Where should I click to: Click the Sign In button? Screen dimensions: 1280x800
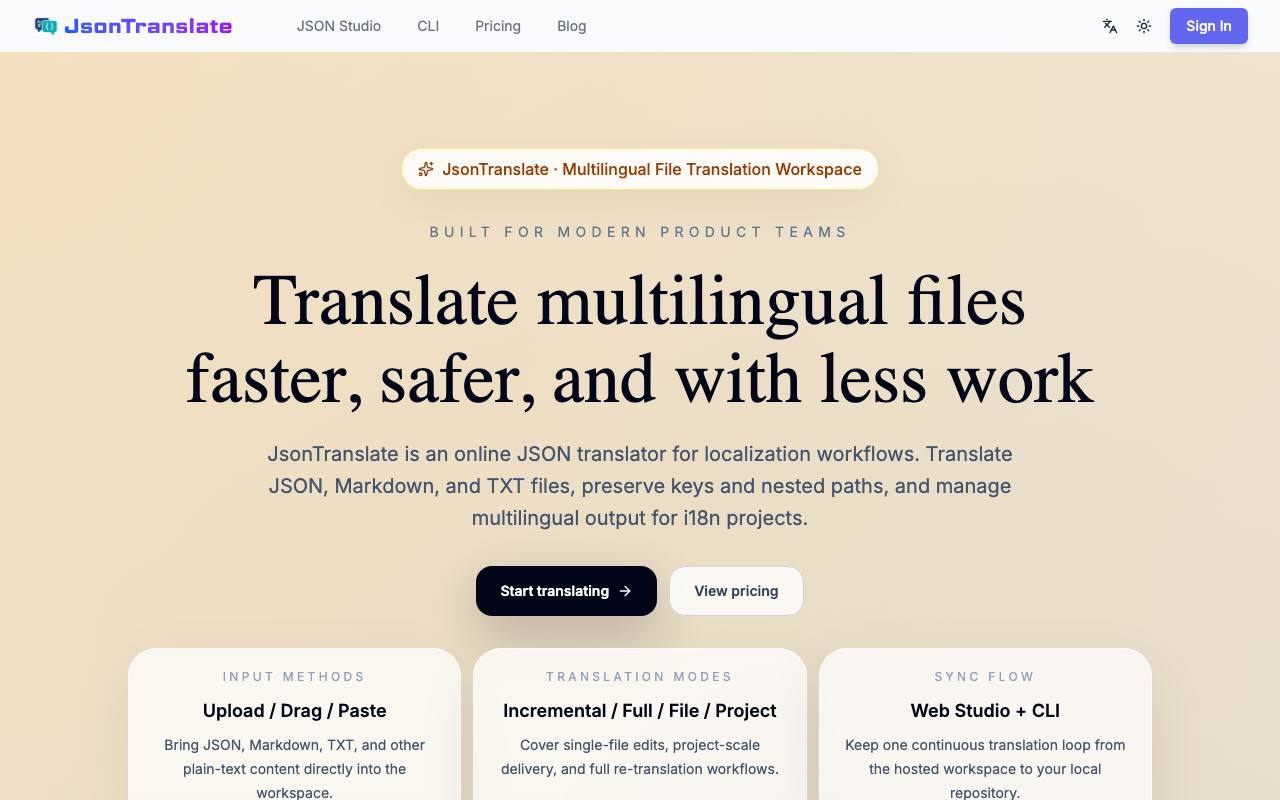[x=1209, y=26]
